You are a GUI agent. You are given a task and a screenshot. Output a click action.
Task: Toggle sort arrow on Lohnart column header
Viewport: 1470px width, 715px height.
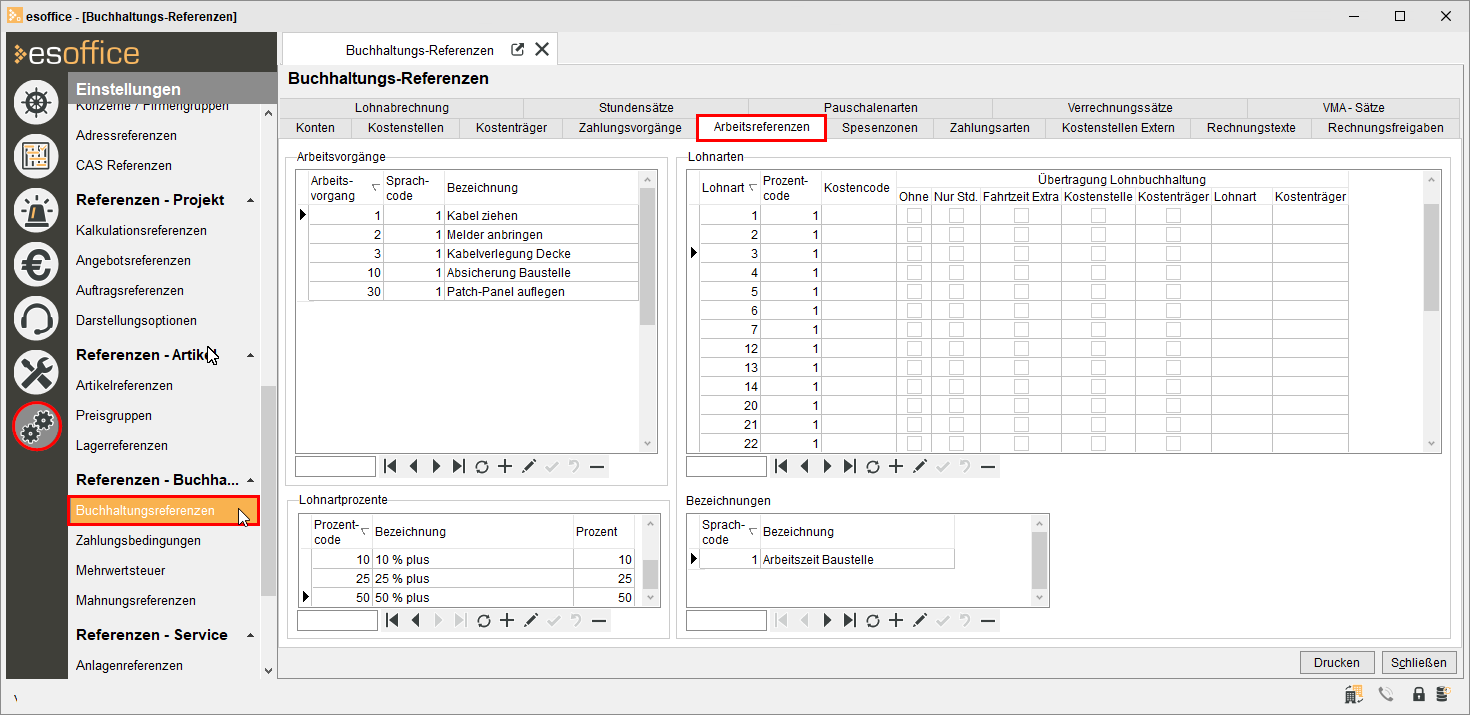pos(752,187)
